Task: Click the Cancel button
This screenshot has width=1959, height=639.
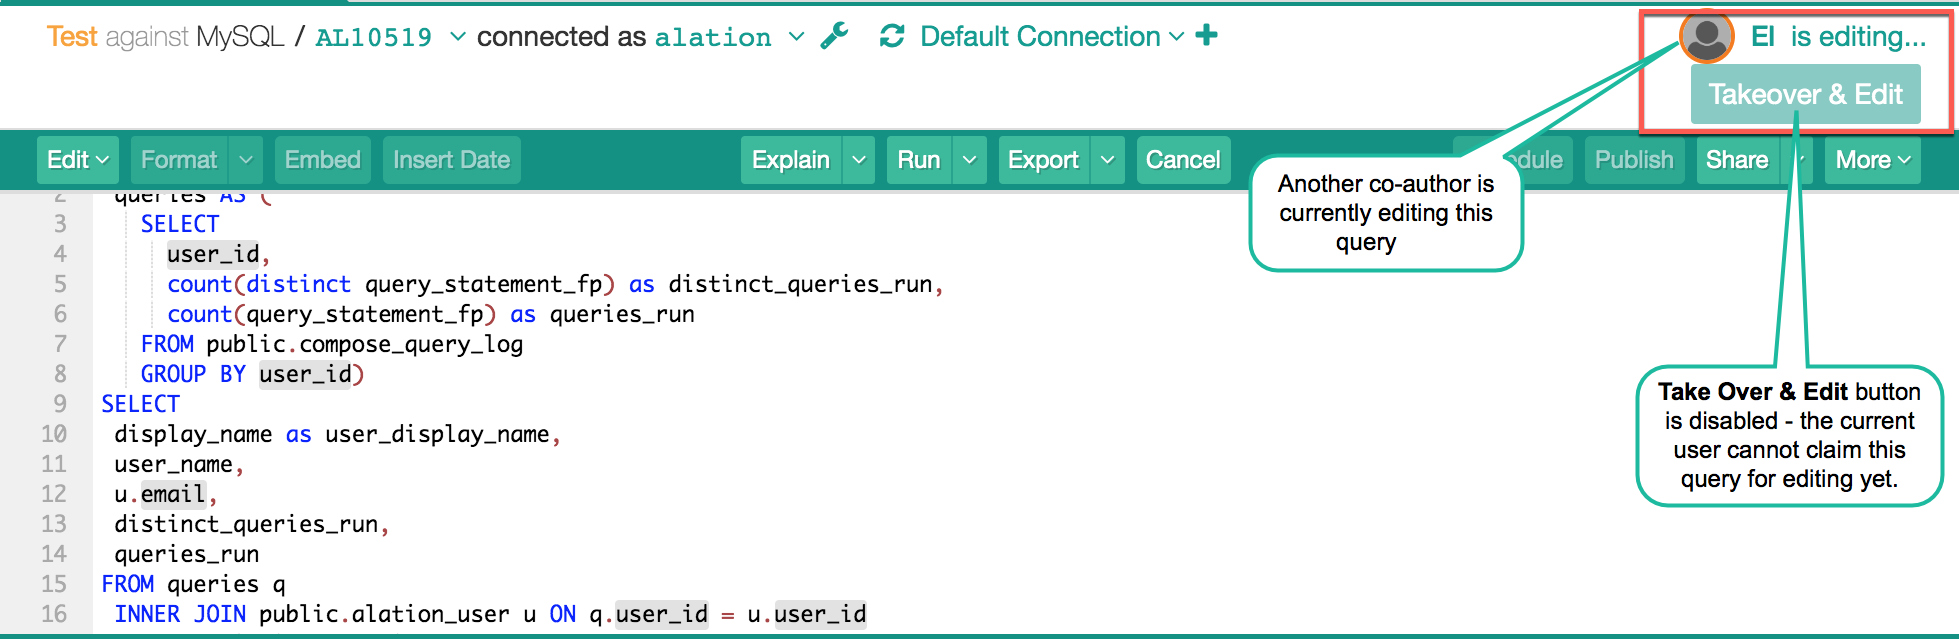Action: tap(1183, 160)
